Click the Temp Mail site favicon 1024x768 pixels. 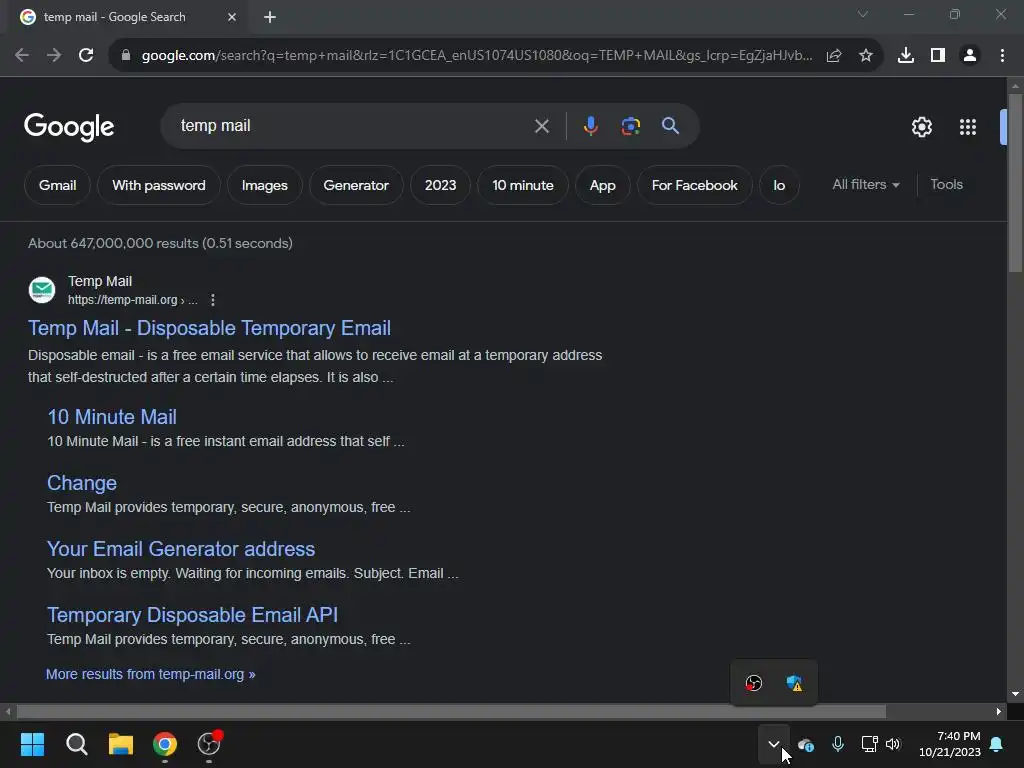coord(42,290)
